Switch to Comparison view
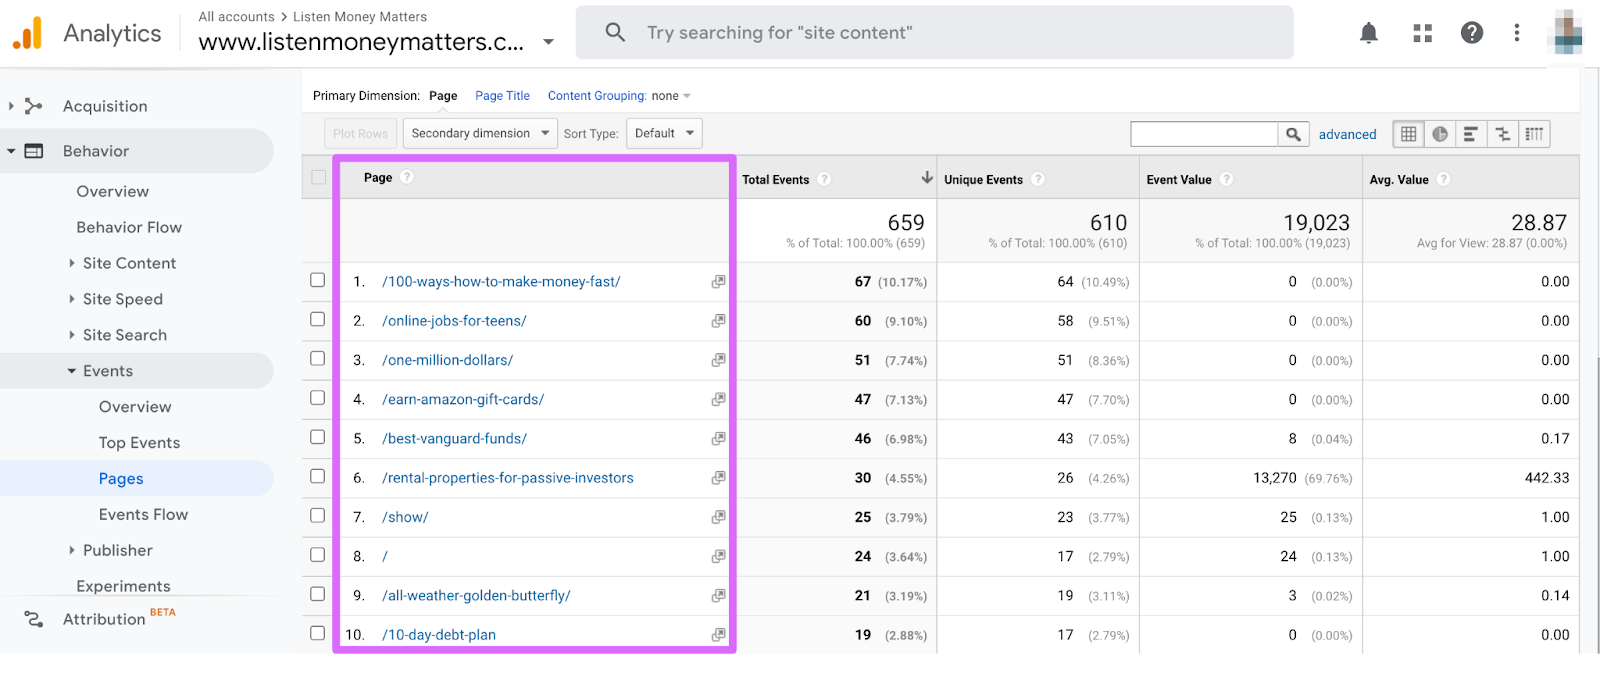 (x=1502, y=134)
